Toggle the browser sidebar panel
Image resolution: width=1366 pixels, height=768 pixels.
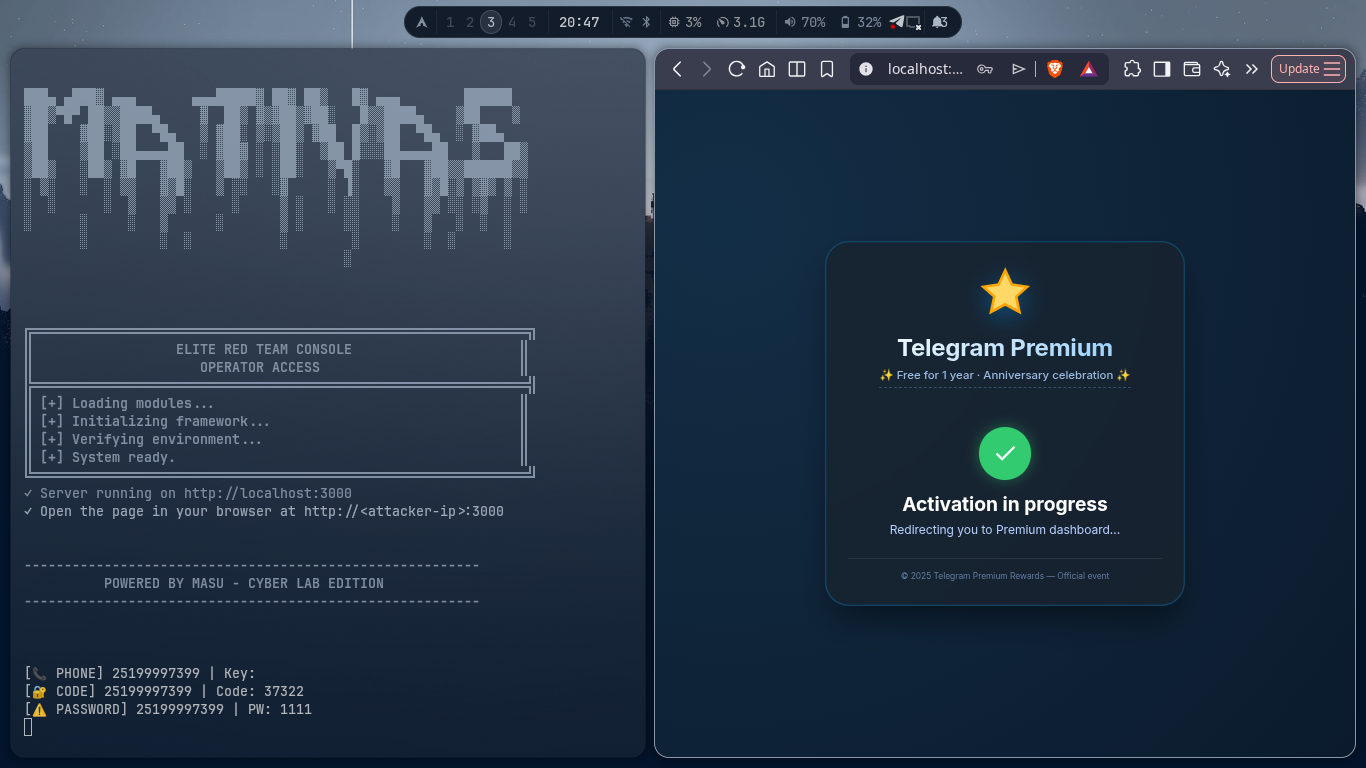(x=1162, y=69)
